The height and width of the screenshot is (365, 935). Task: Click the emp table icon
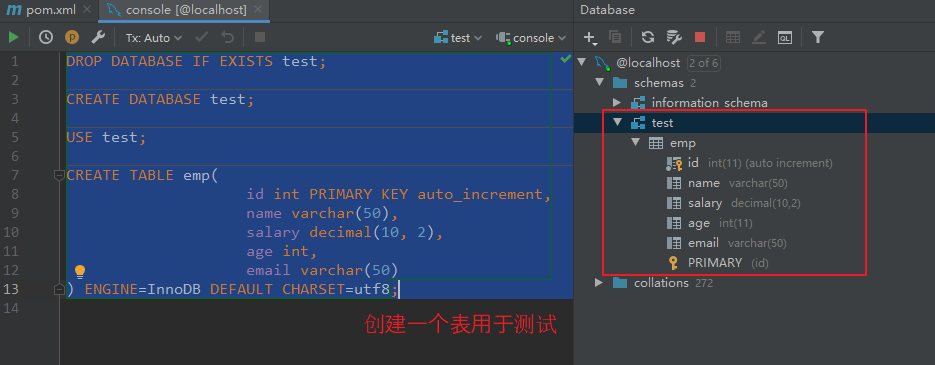(x=655, y=143)
